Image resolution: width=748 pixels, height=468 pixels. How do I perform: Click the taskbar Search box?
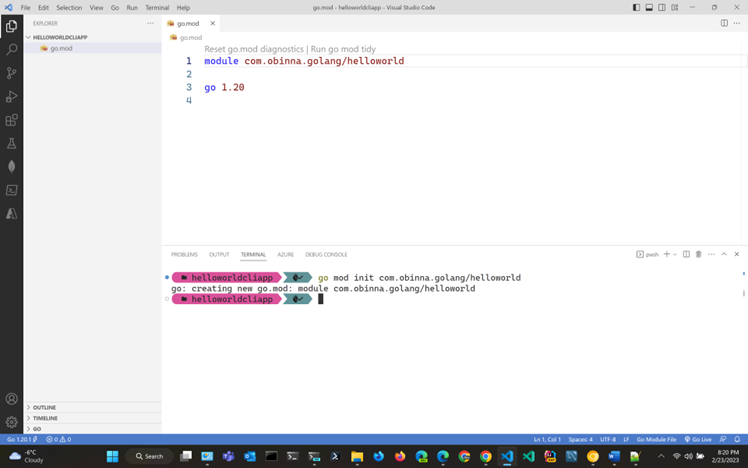click(149, 457)
